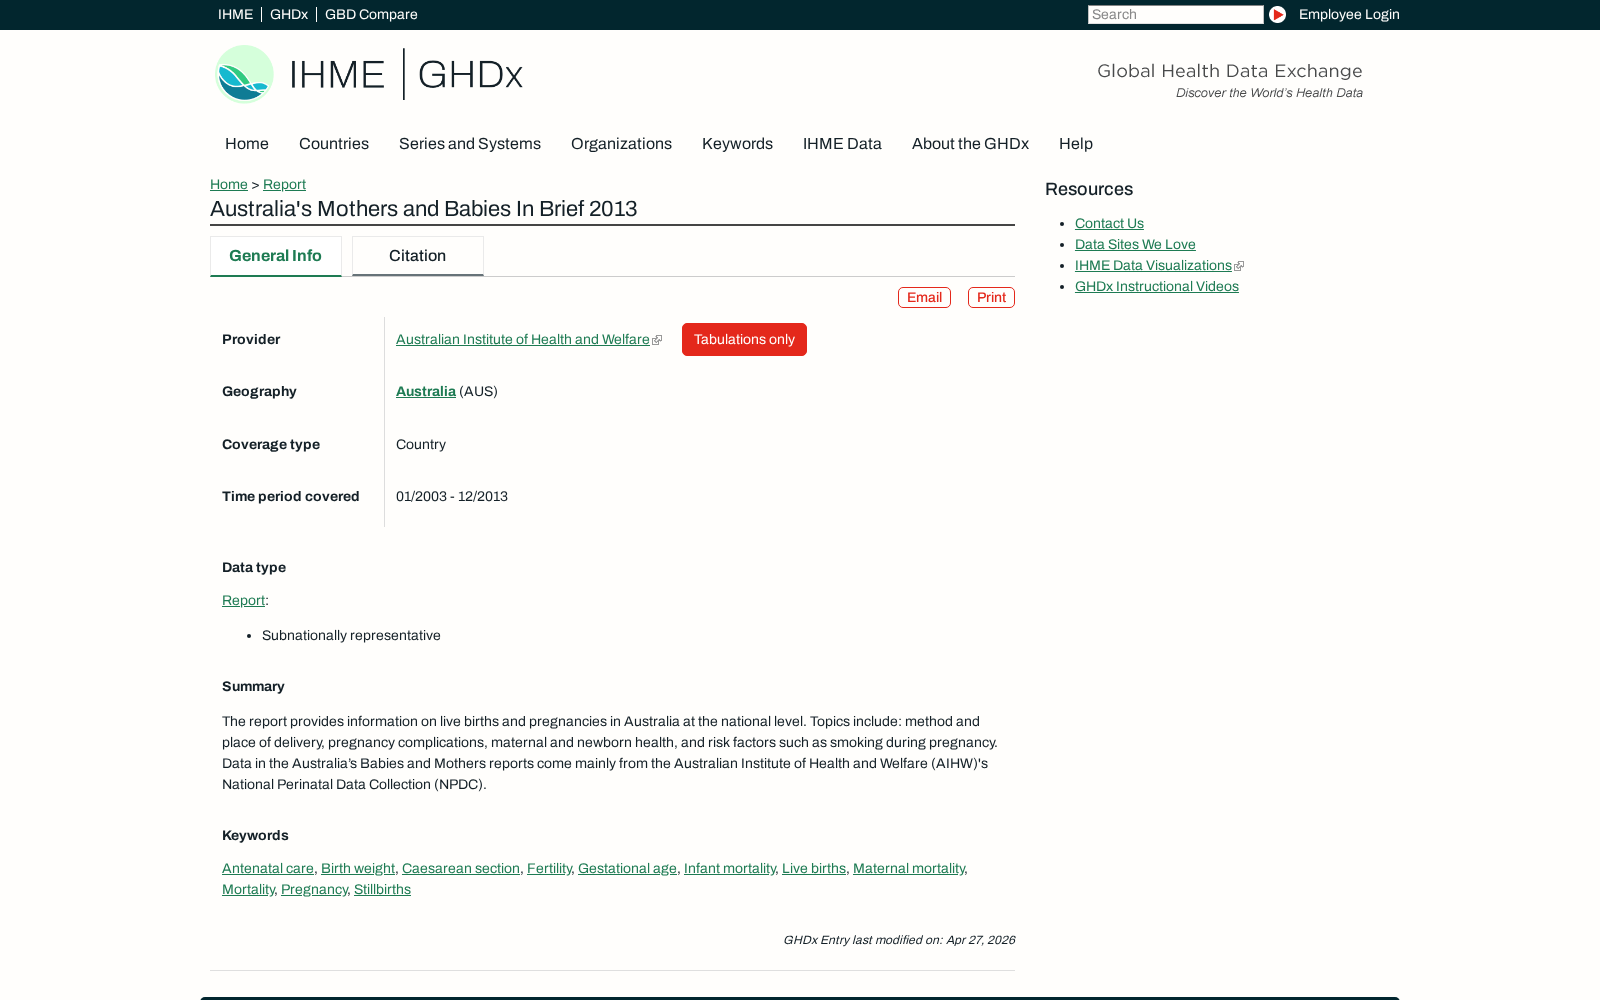This screenshot has height=1000, width=1600.
Task: Click the Home breadcrumb link
Action: tap(229, 184)
